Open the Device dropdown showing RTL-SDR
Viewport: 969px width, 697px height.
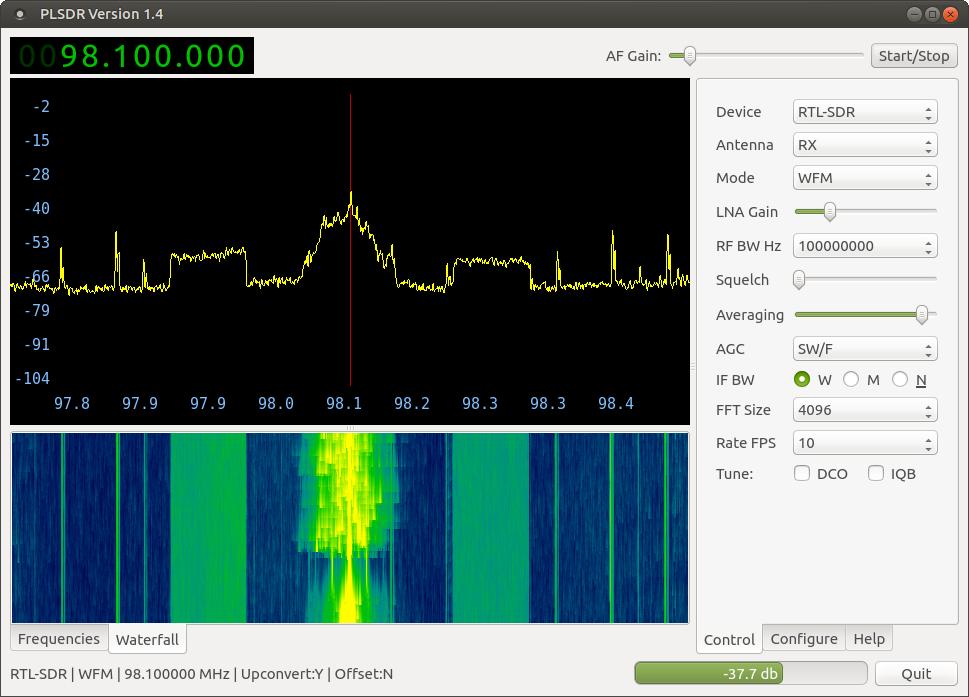click(864, 112)
